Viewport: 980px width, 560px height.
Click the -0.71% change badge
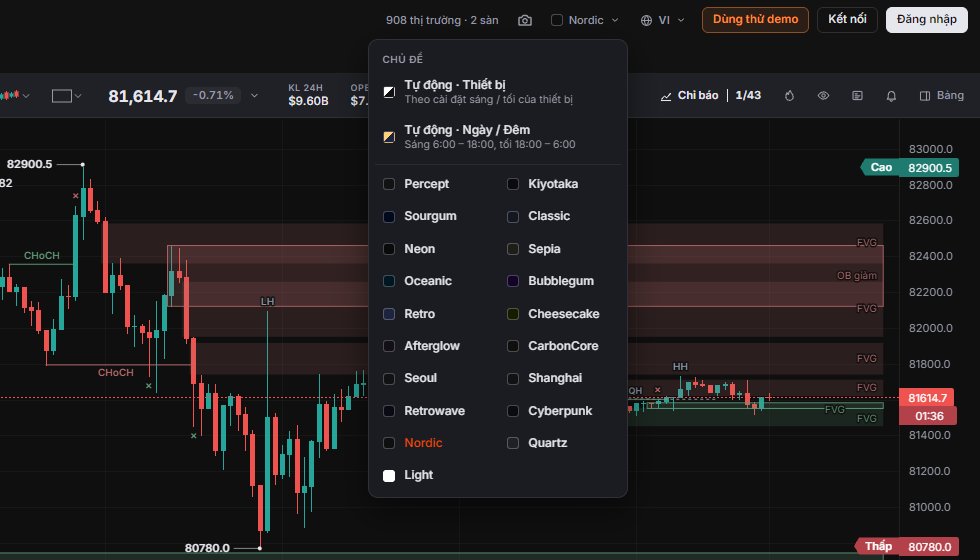pyautogui.click(x=213, y=96)
